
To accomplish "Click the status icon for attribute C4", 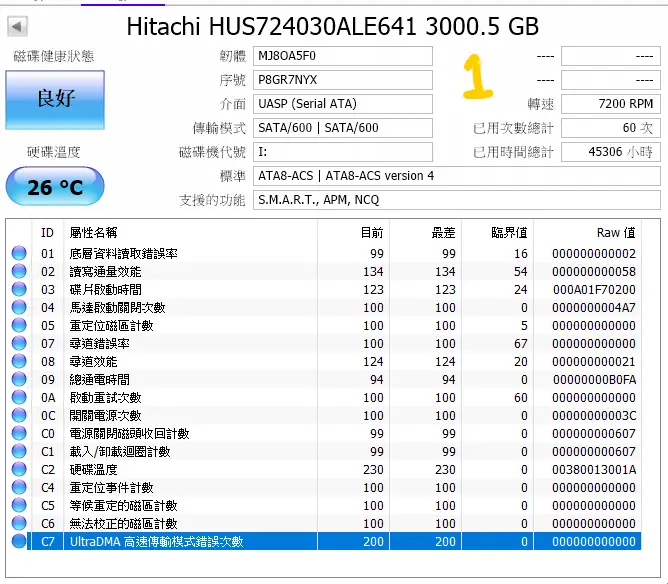I will (19, 487).
